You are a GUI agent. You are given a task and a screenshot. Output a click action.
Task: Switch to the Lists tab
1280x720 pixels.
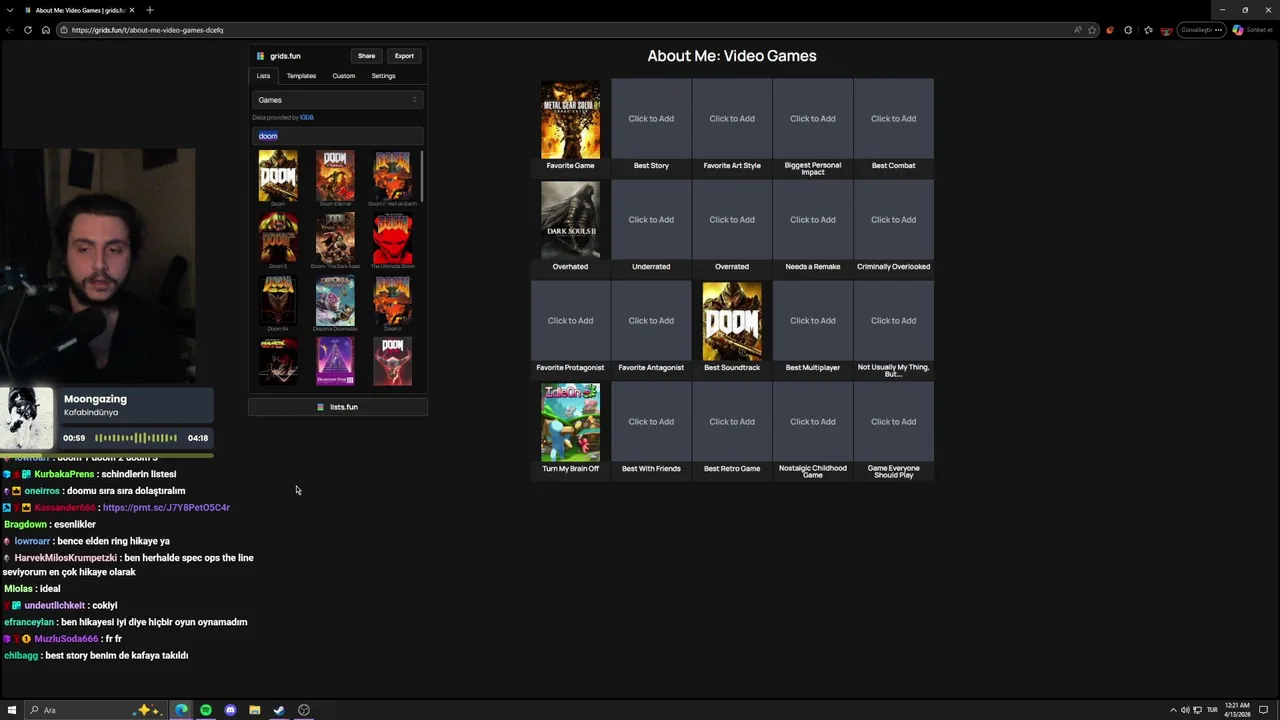(263, 76)
